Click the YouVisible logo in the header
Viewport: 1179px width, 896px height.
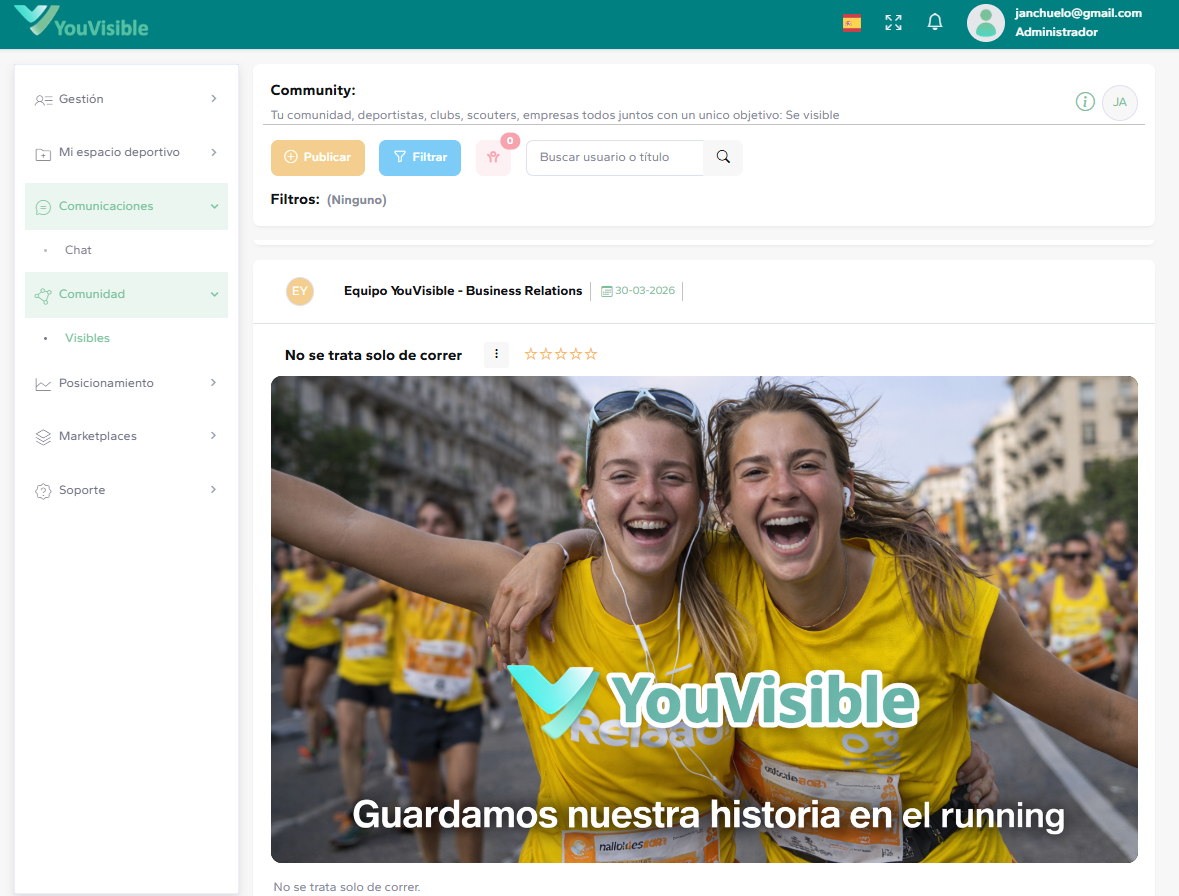pyautogui.click(x=80, y=22)
